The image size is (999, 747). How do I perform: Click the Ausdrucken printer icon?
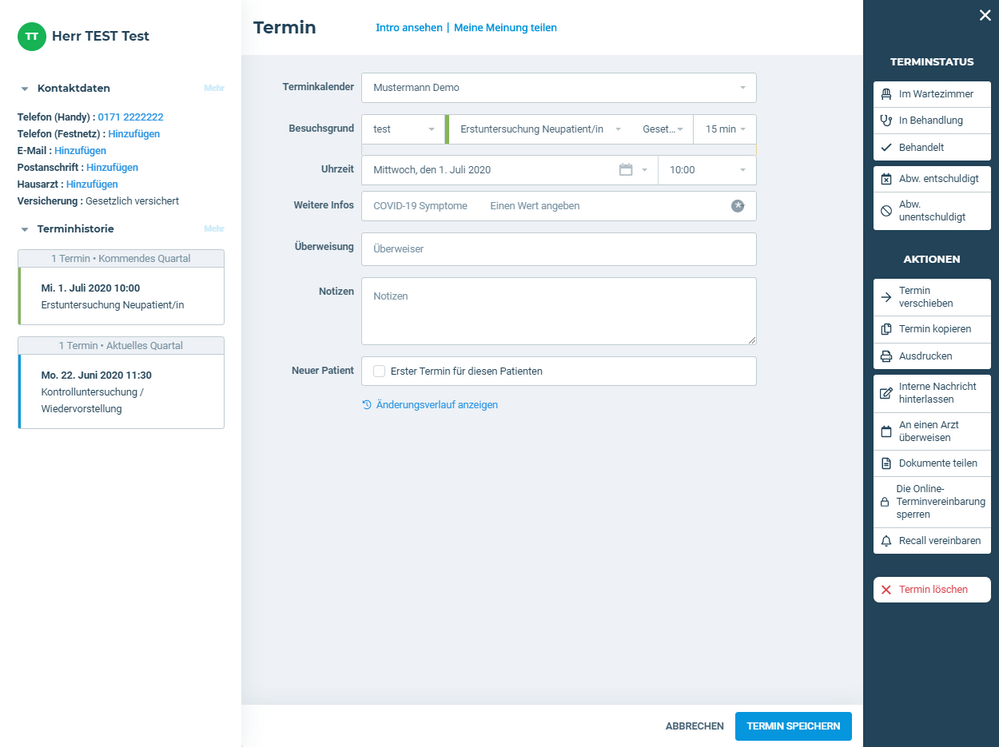pos(886,356)
